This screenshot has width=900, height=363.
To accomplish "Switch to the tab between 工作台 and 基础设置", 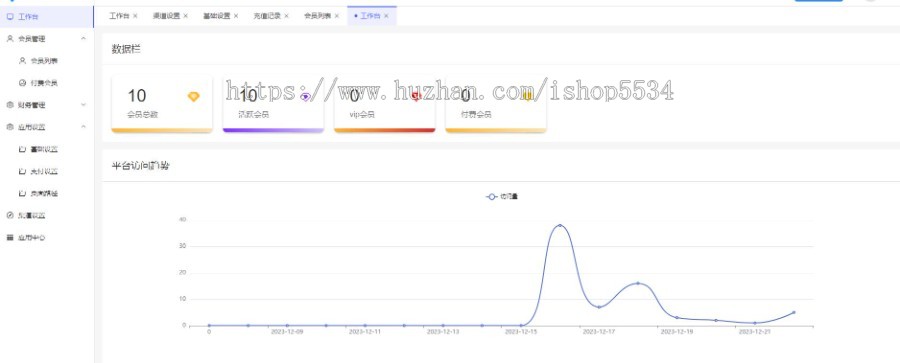I will pyautogui.click(x=166, y=16).
